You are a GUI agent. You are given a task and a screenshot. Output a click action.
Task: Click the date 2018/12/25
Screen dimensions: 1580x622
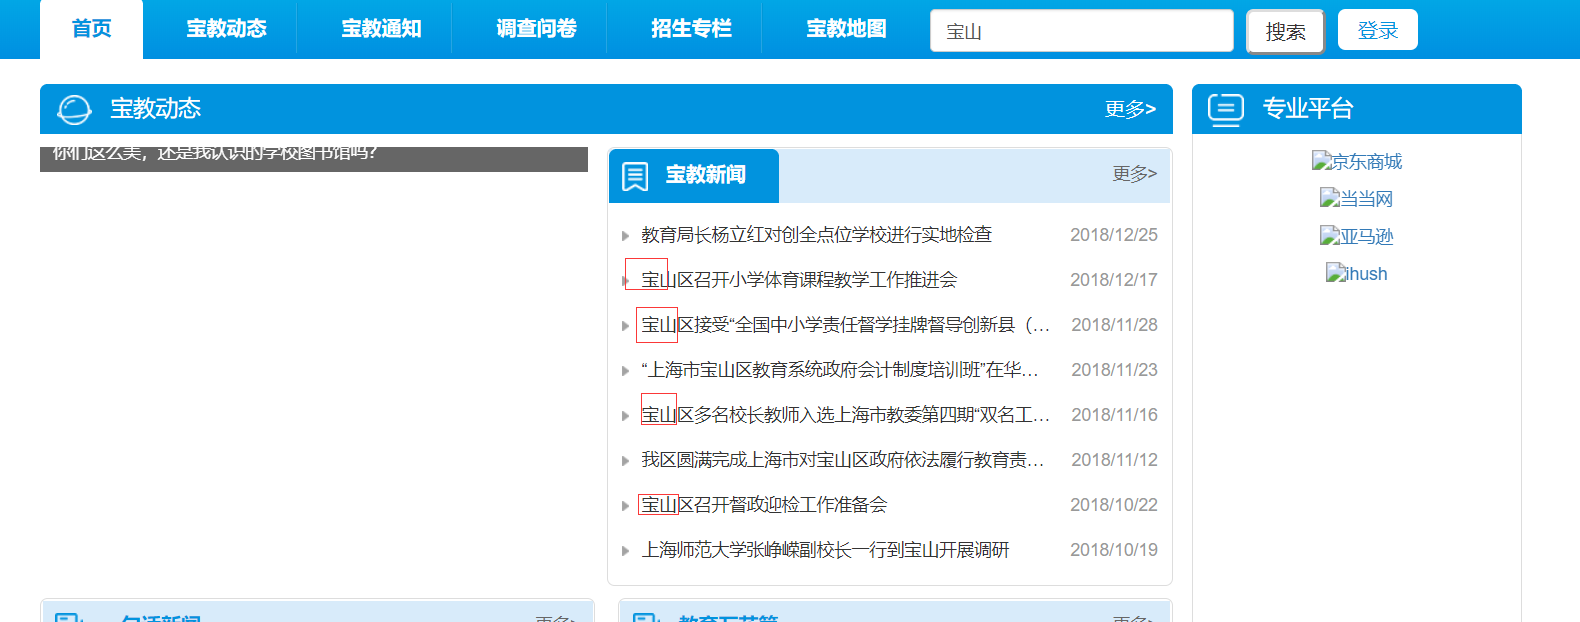(x=1114, y=235)
